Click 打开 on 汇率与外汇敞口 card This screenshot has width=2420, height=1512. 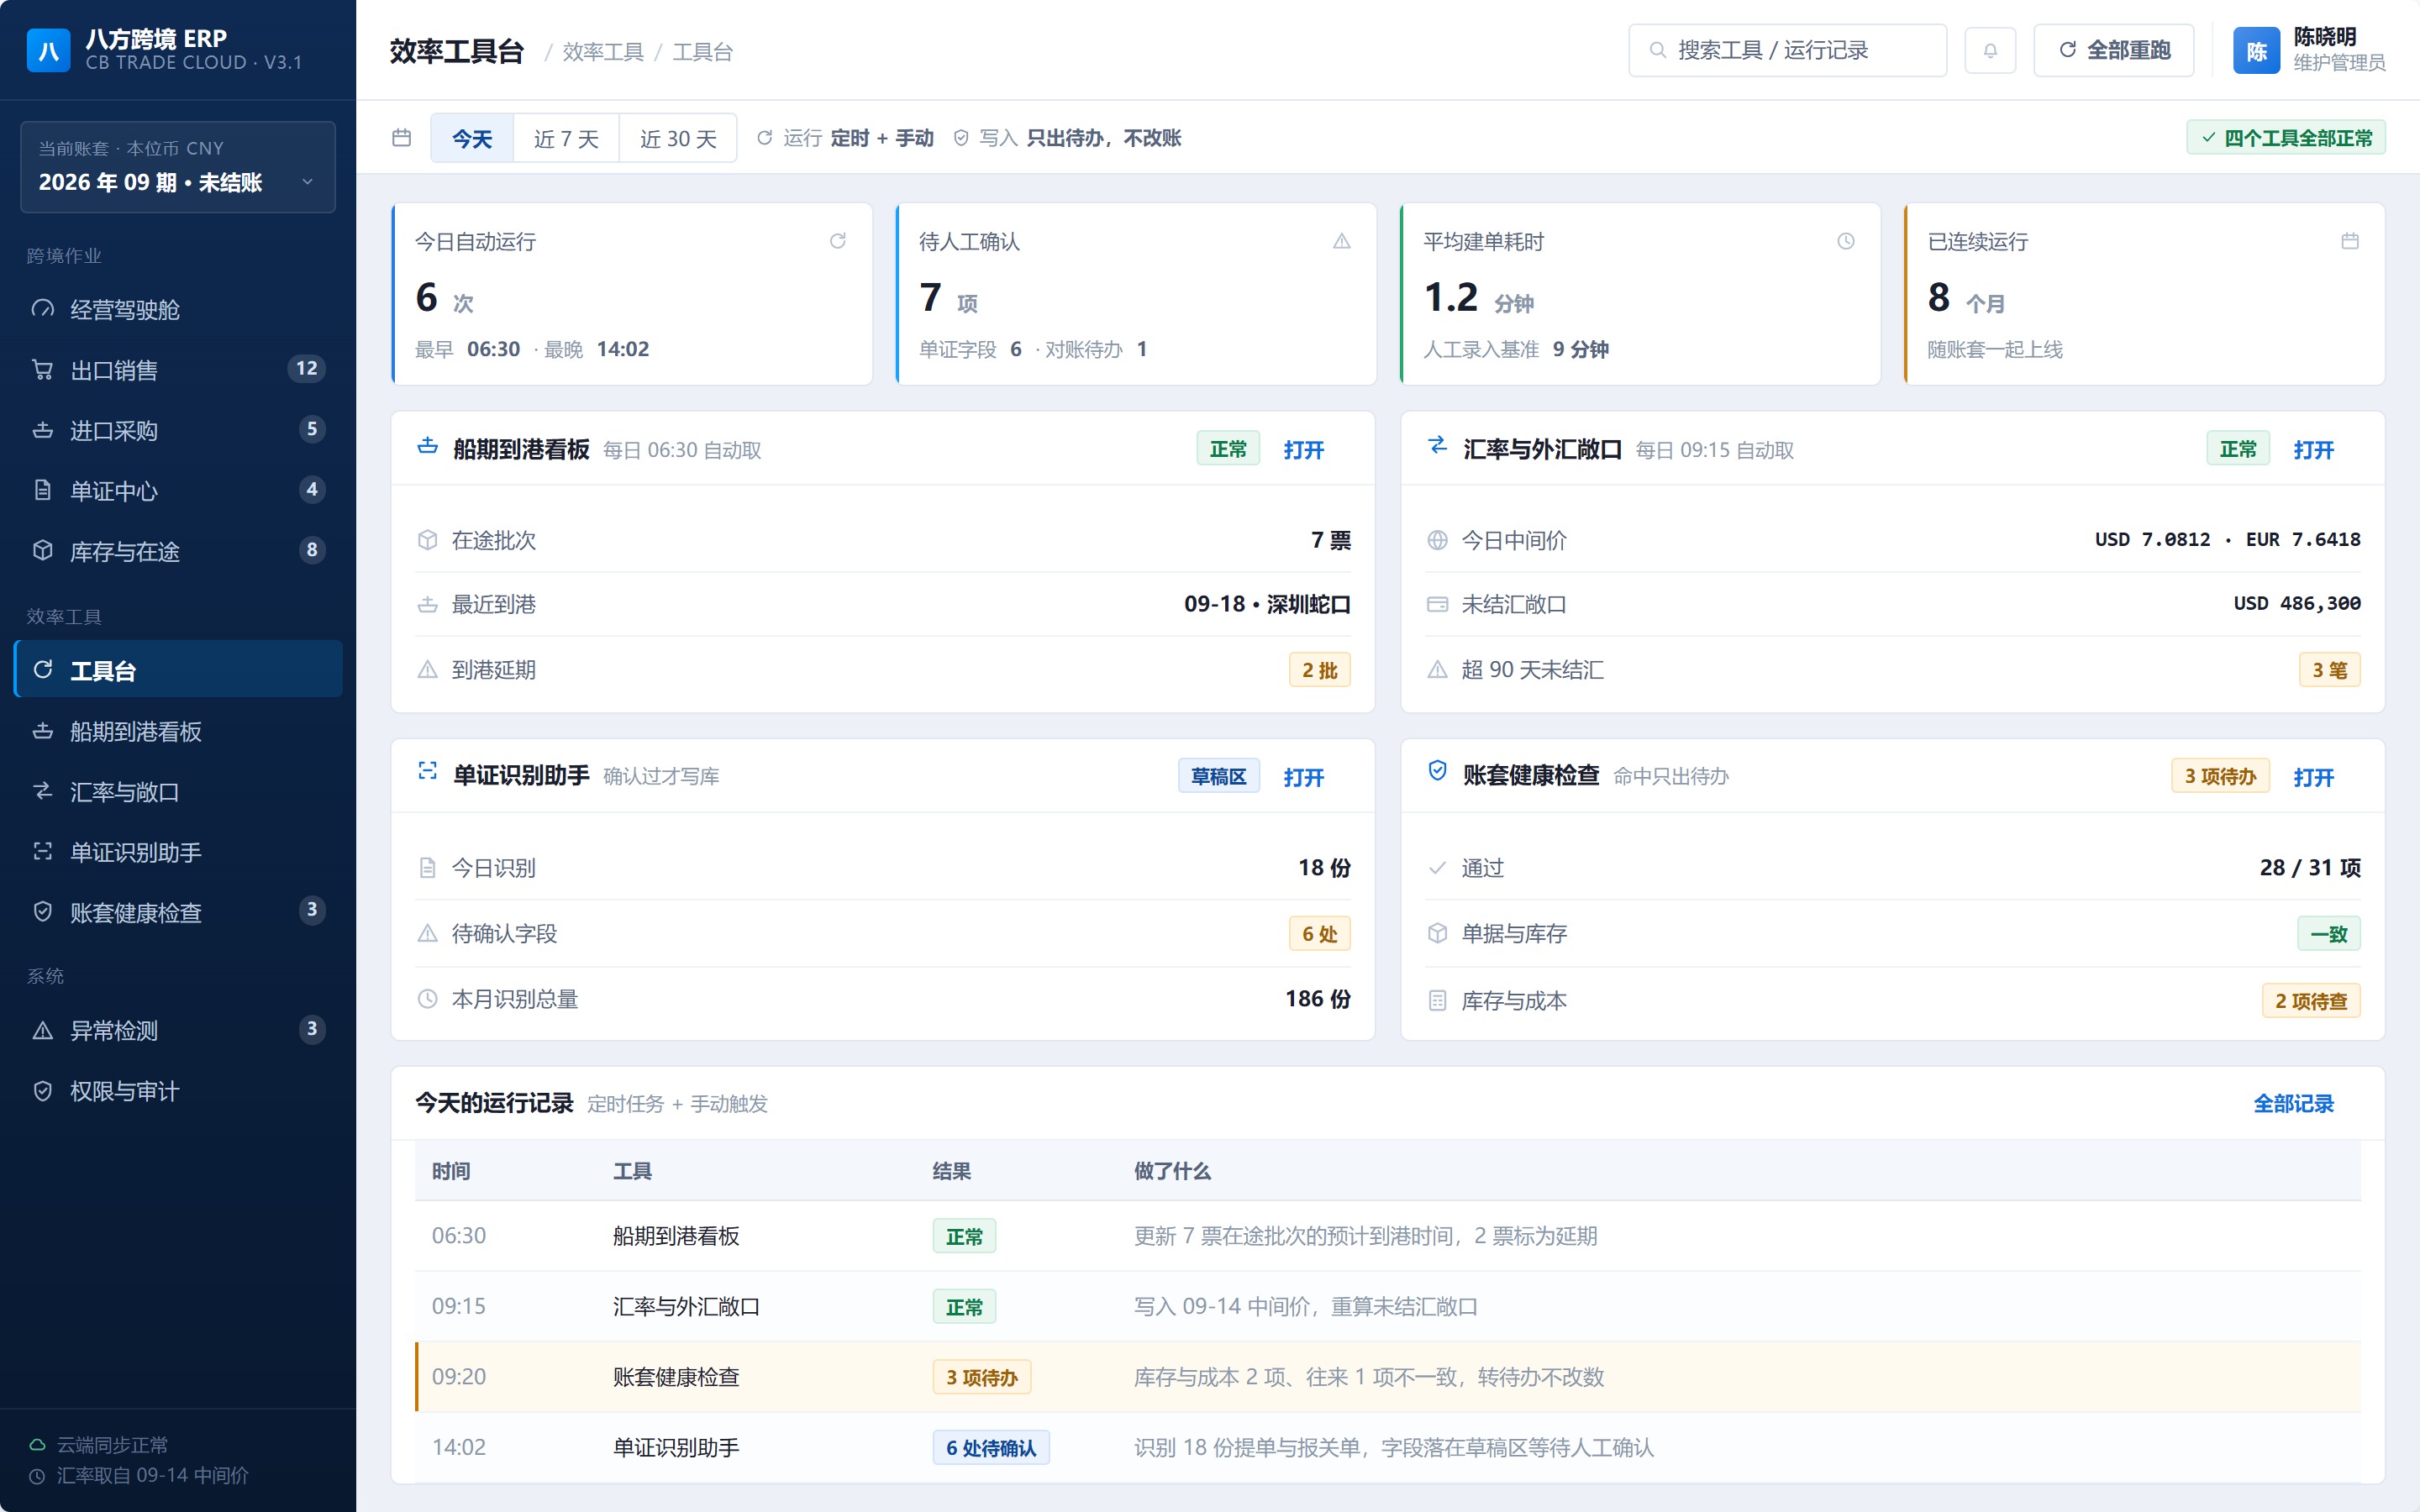coord(2314,450)
